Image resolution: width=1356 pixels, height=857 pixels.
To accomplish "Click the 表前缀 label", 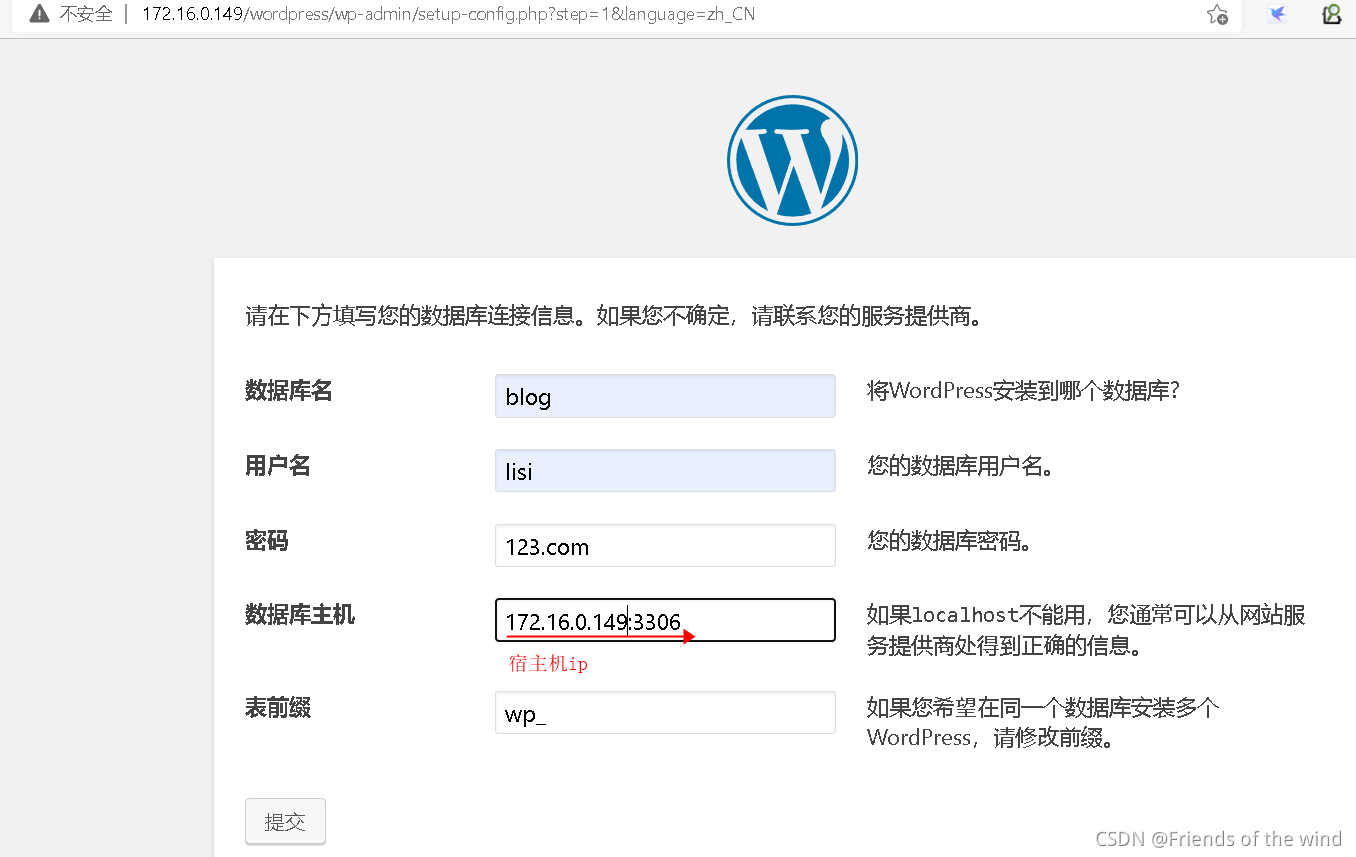I will [278, 708].
